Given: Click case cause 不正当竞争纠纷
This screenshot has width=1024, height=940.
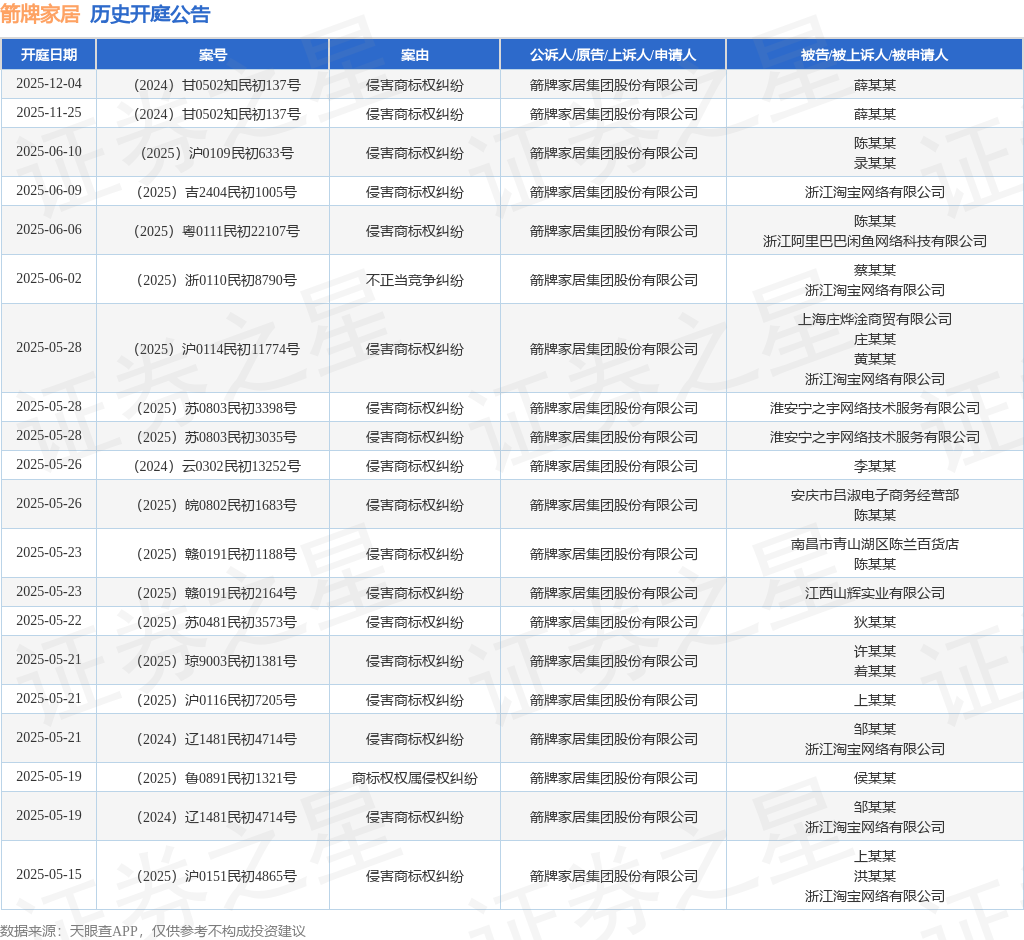Looking at the screenshot, I should pyautogui.click(x=415, y=280).
